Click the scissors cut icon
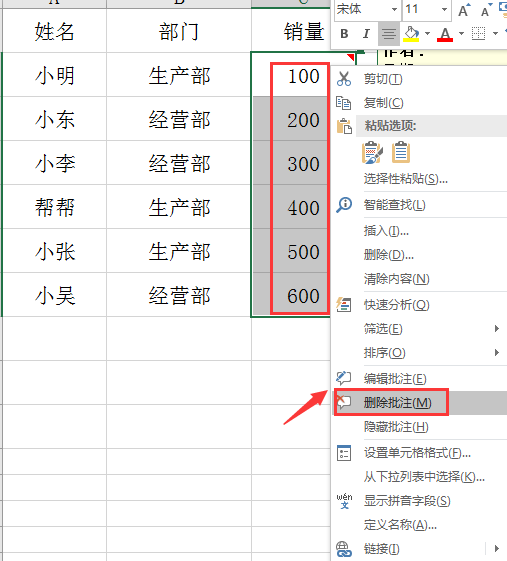Viewport: 507px width, 561px height. [343, 79]
